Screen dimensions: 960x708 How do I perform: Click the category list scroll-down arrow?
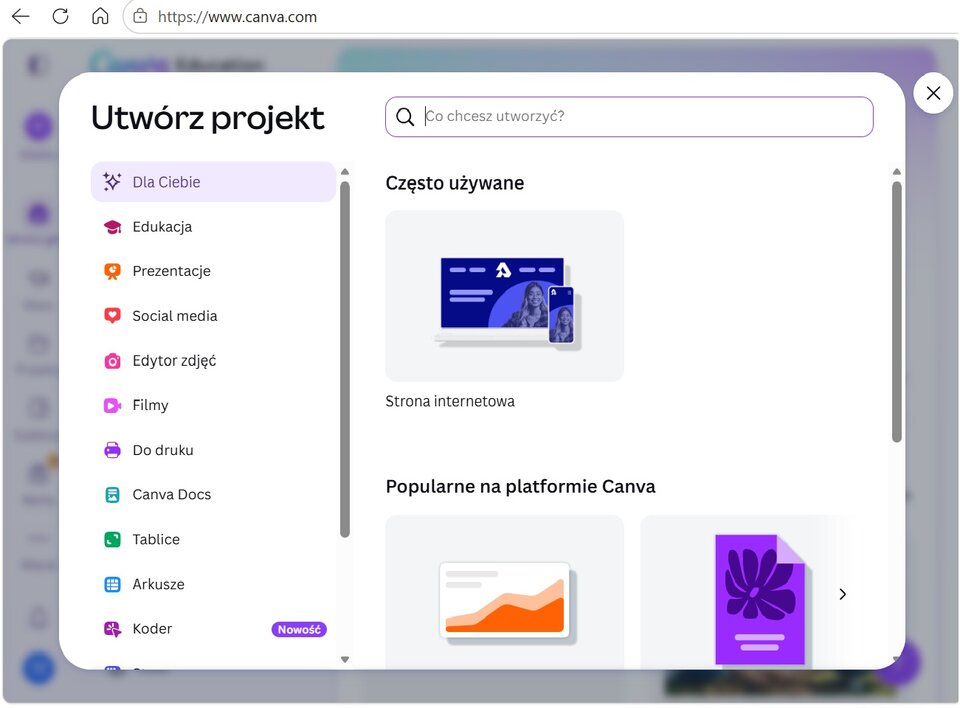pyautogui.click(x=345, y=660)
